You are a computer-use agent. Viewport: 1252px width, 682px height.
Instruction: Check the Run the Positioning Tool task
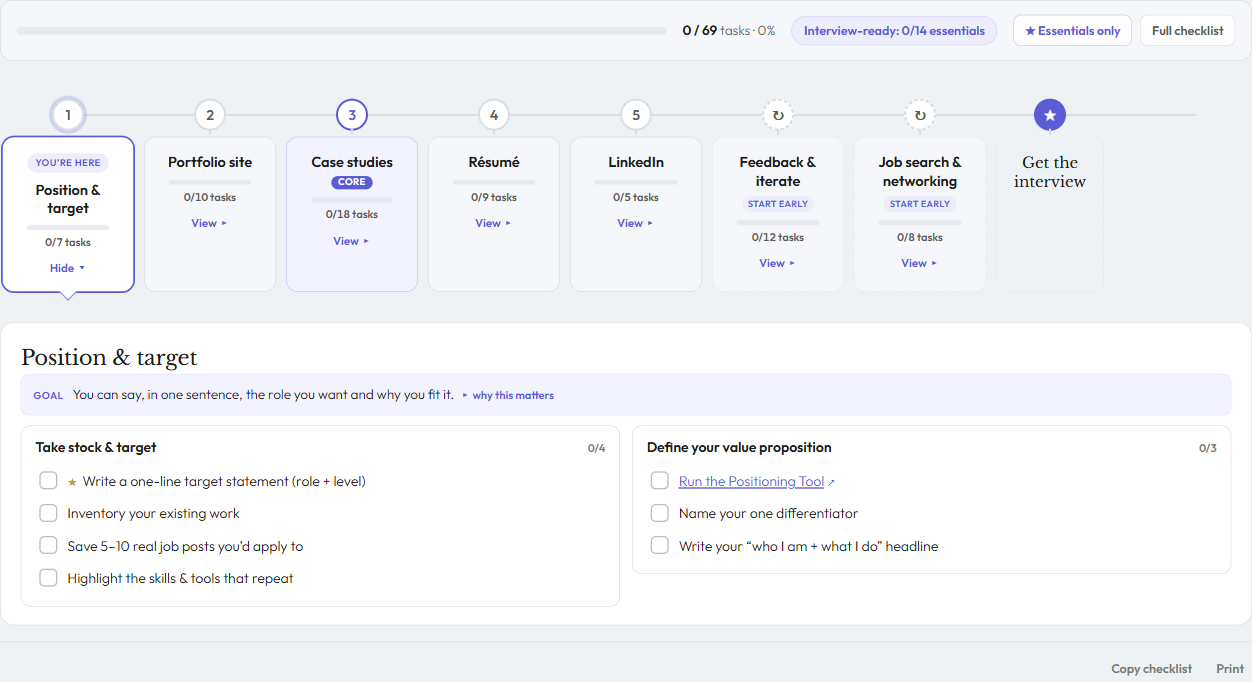(x=659, y=481)
